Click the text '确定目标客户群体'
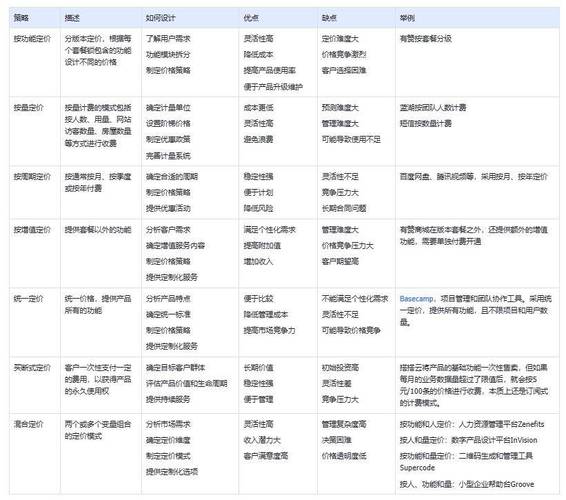This screenshot has height=500, width=566. 175,368
